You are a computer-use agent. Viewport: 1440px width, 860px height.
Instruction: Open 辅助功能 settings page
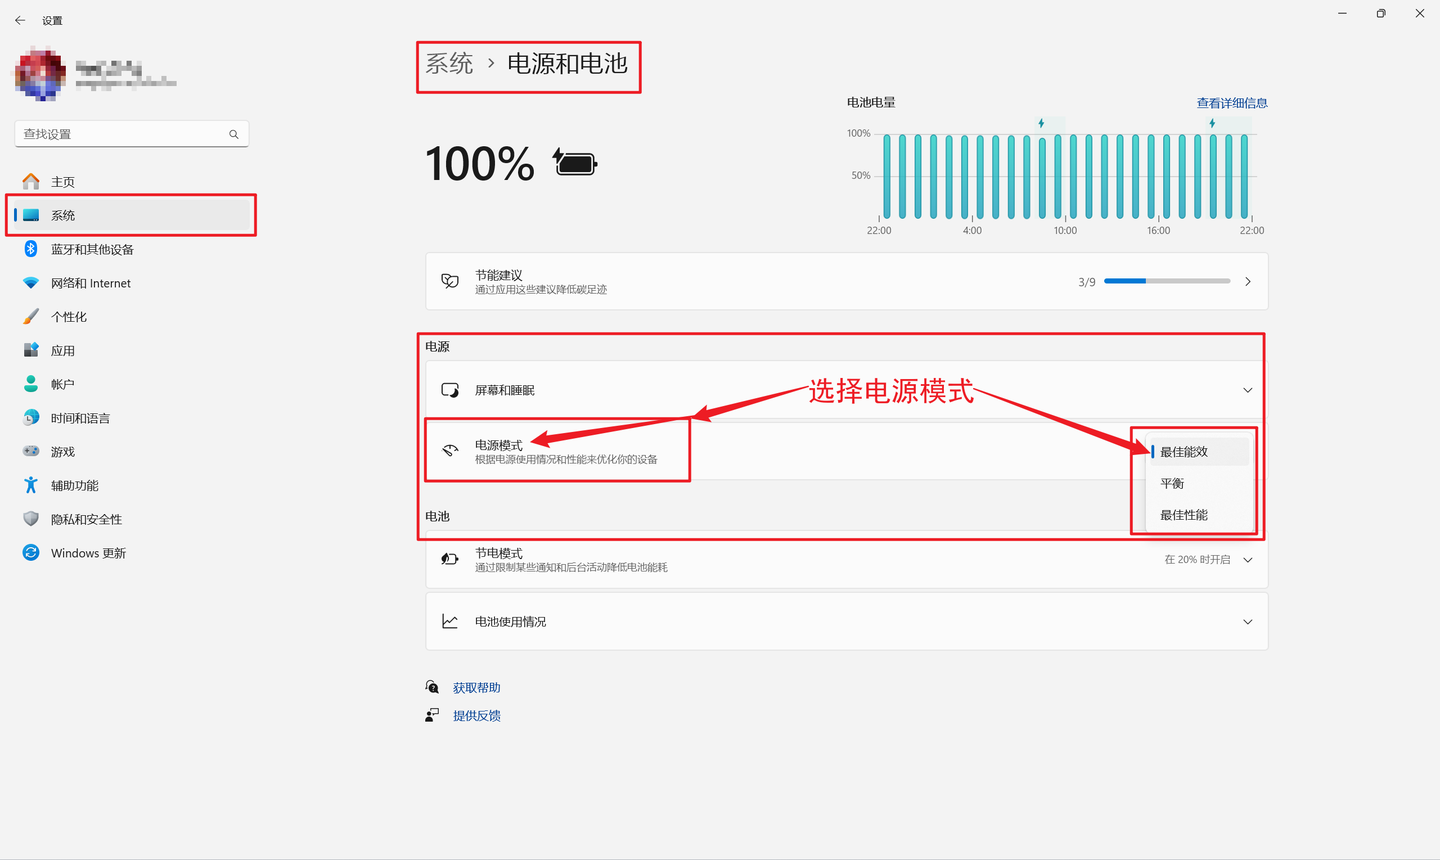pyautogui.click(x=131, y=486)
